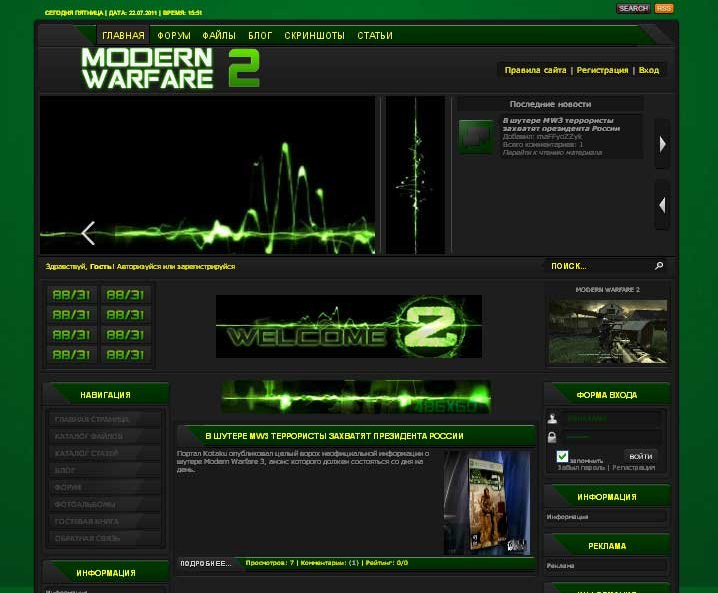
Task: Focus the password field
Action: [612, 437]
